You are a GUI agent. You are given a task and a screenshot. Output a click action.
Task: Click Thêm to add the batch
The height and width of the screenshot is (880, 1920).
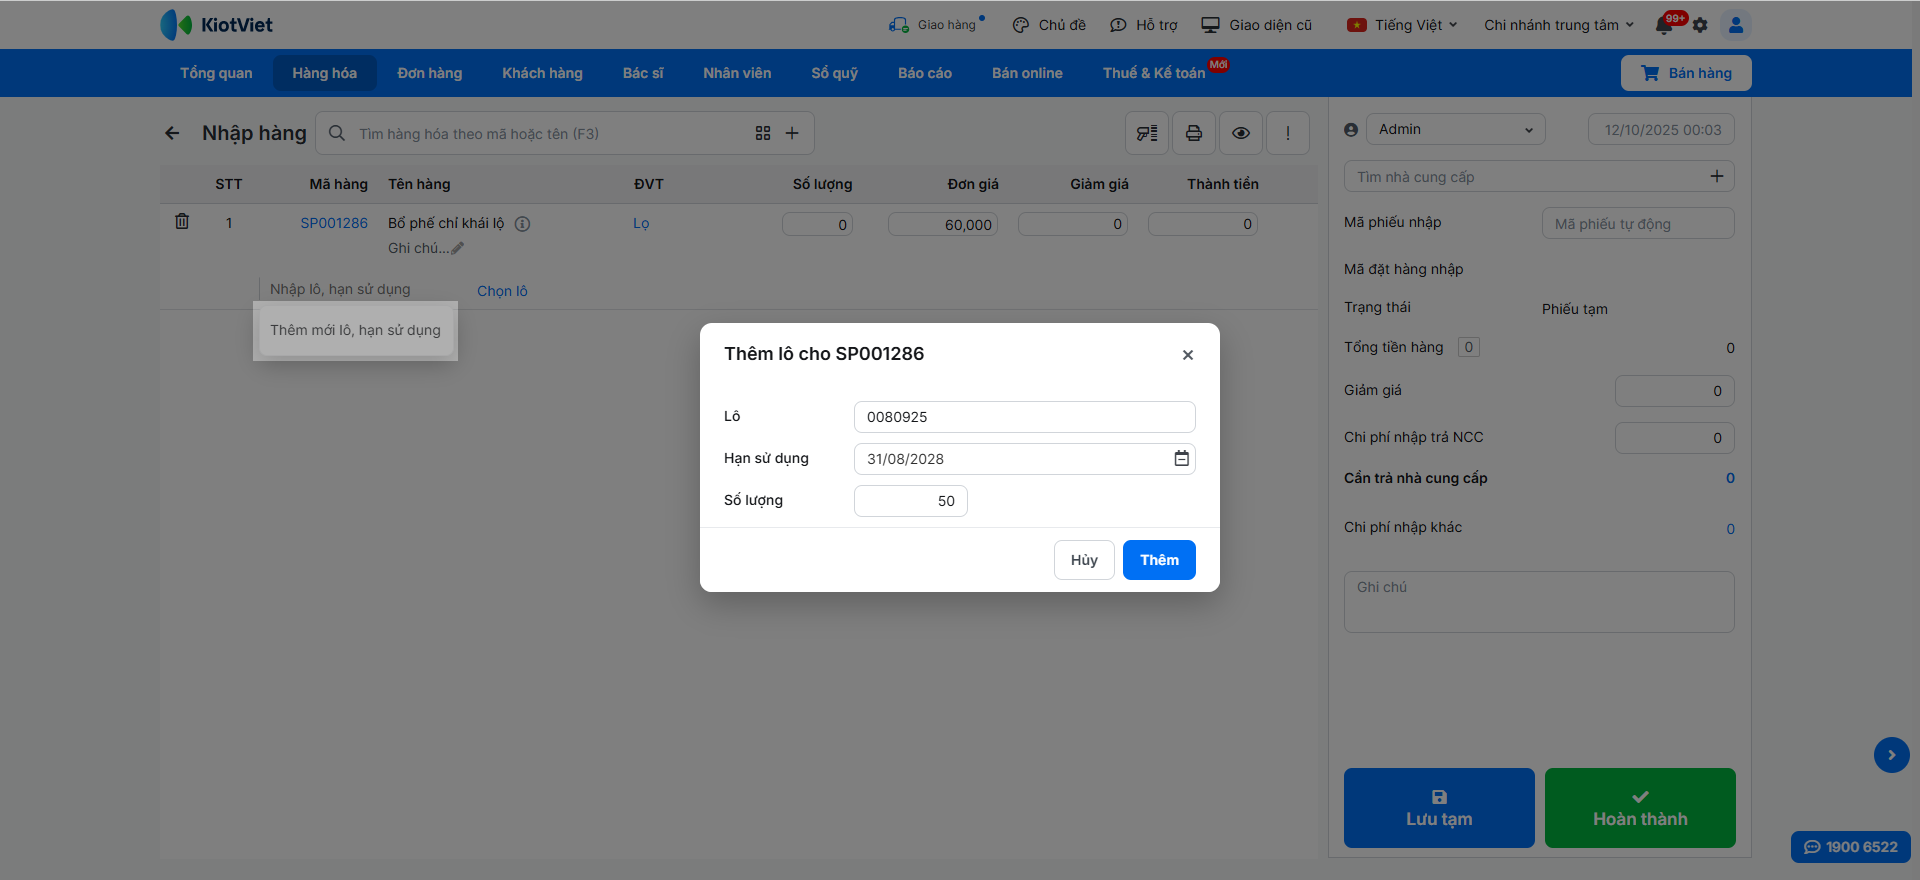(1159, 560)
